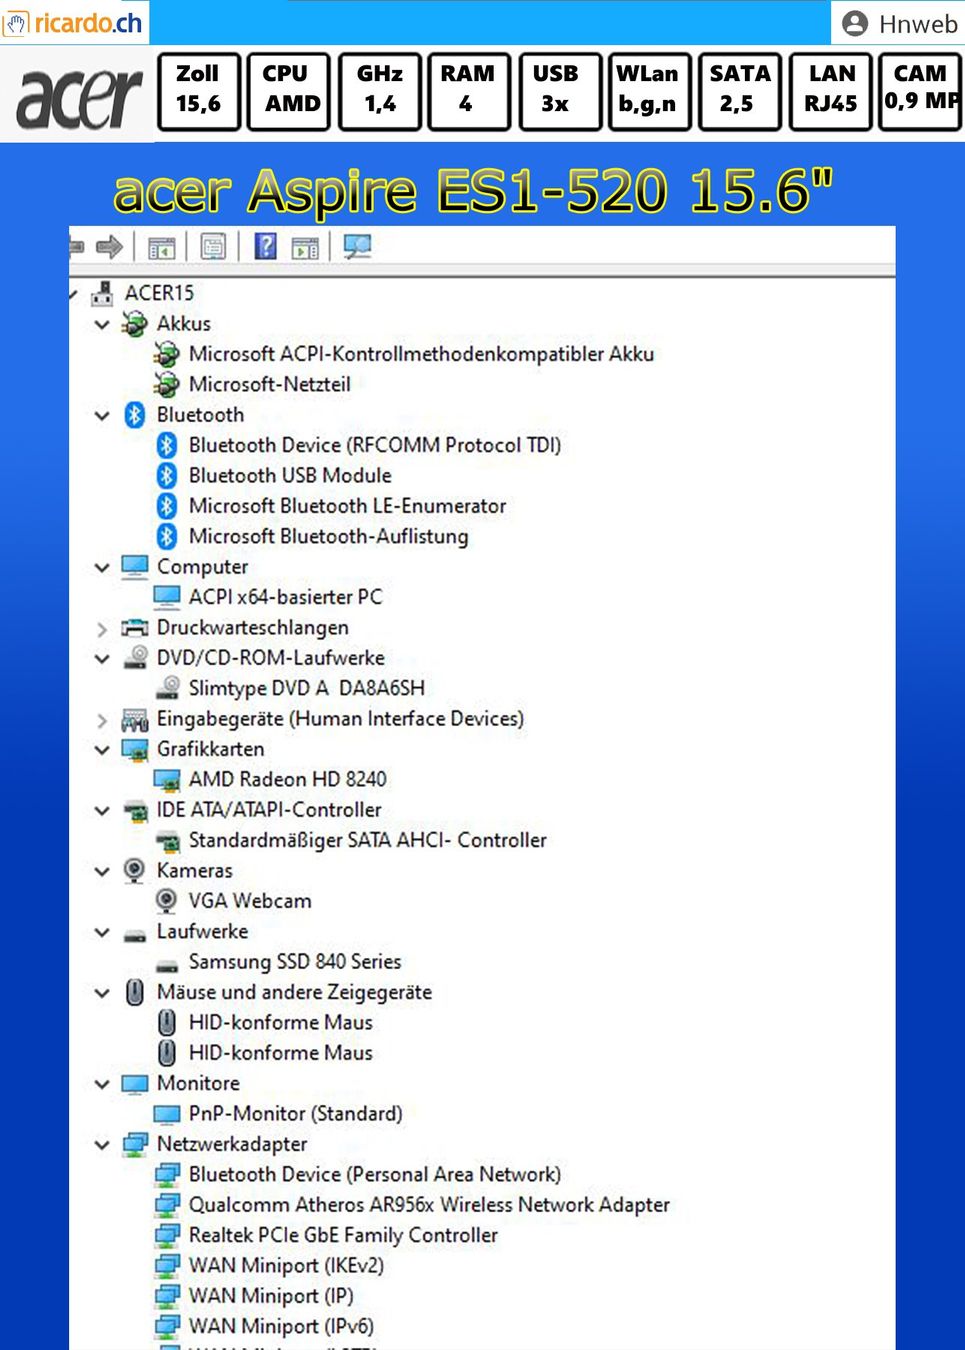Collapse the Bluetooth category
The height and width of the screenshot is (1350, 965).
click(x=102, y=415)
